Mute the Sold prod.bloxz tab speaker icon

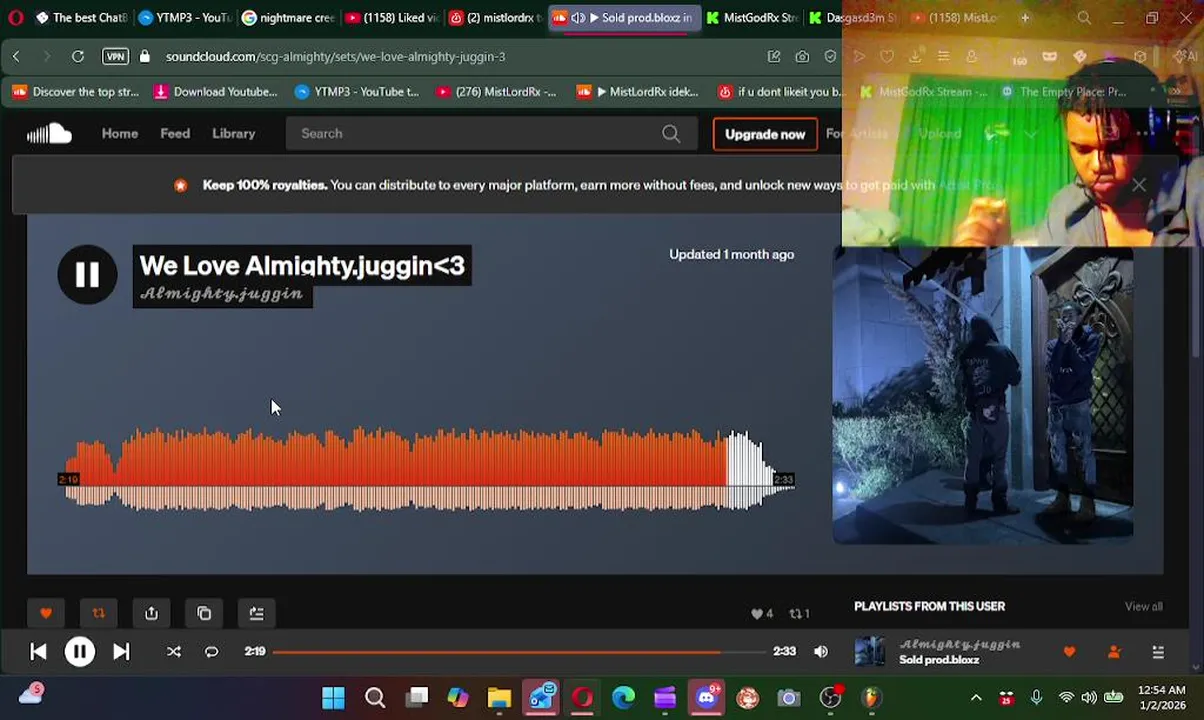click(578, 18)
